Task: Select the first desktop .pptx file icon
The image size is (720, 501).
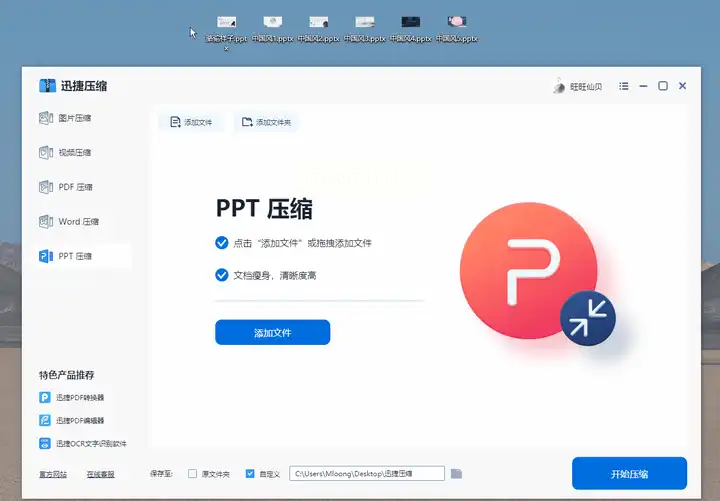Action: (226, 22)
